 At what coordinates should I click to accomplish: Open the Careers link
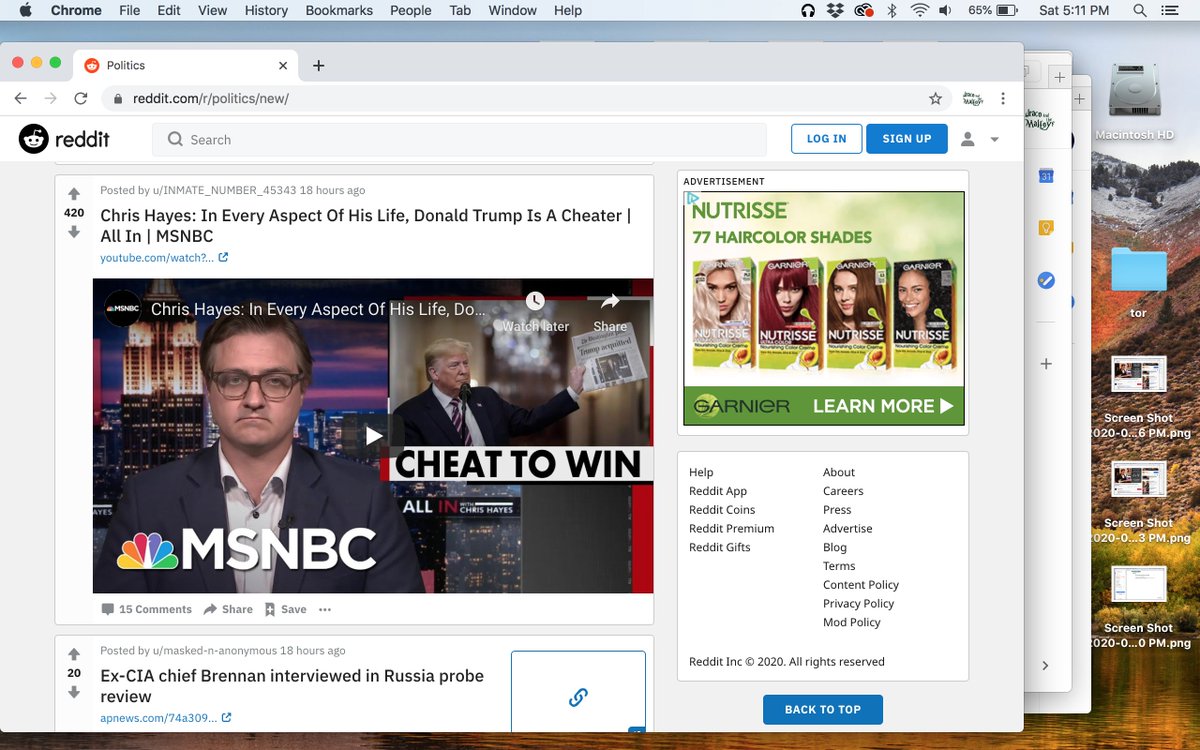843,491
